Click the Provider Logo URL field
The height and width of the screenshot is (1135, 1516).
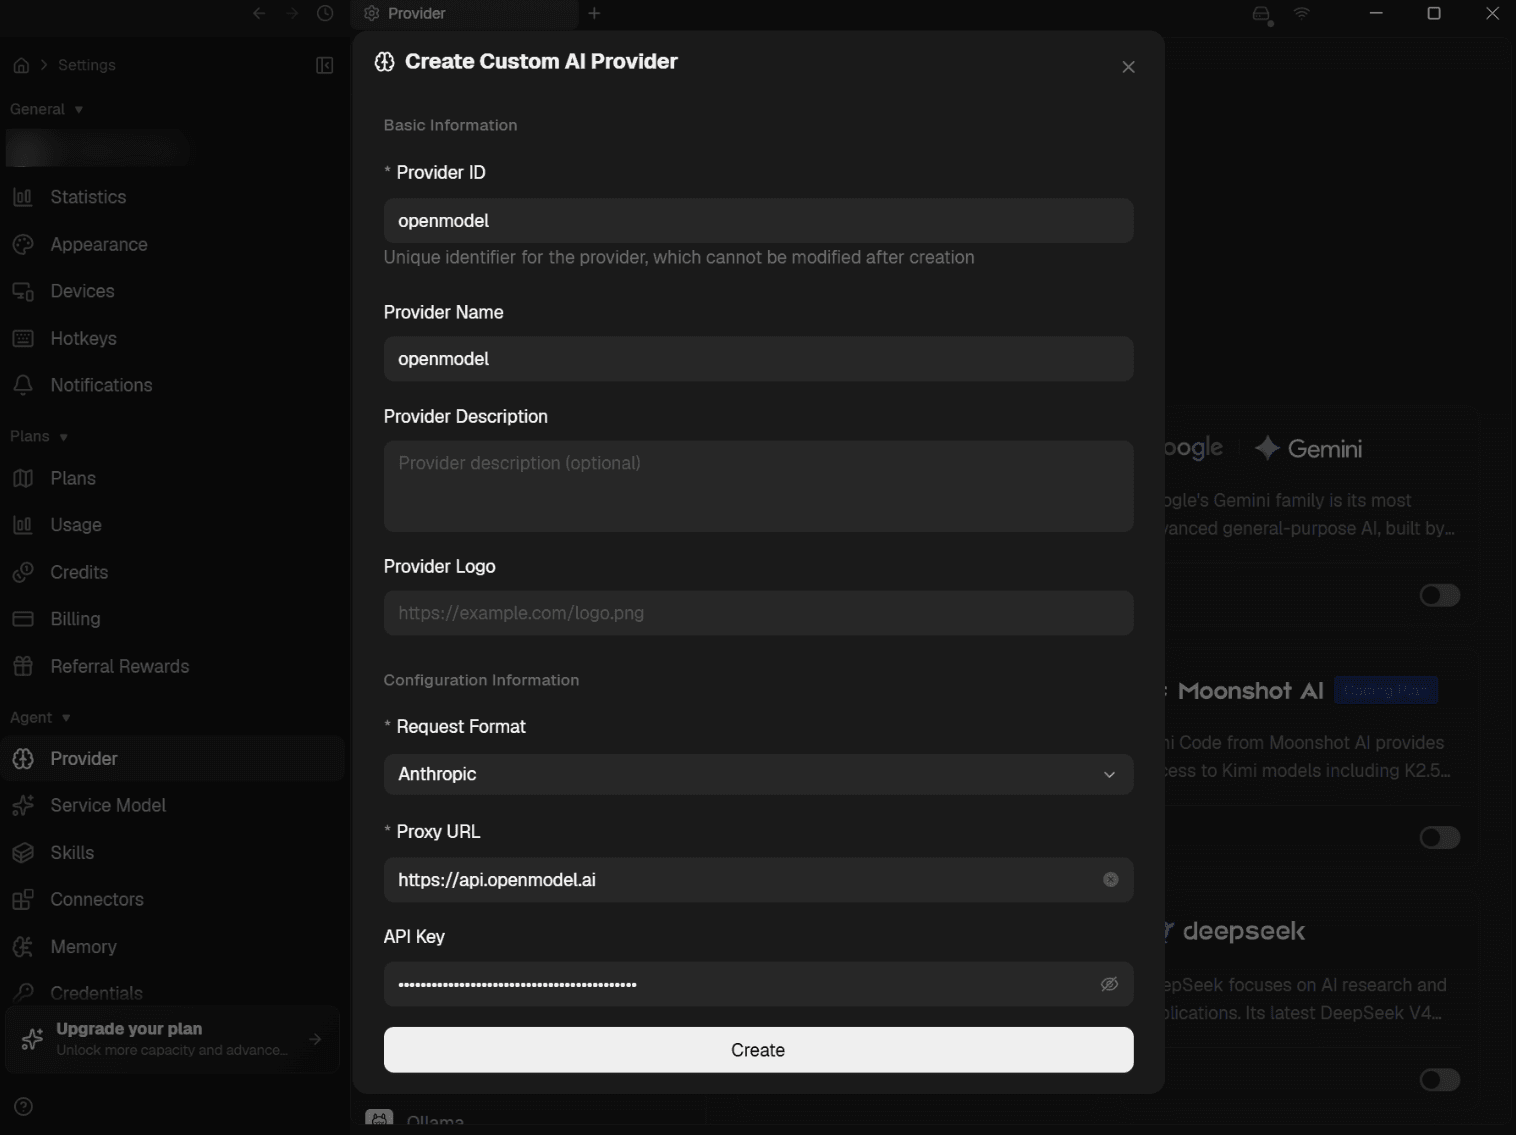pyautogui.click(x=758, y=613)
